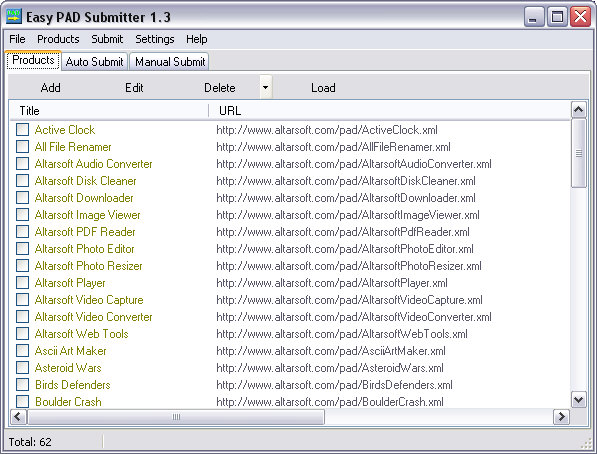The width and height of the screenshot is (597, 454).
Task: Select the Ascii Art Maker title
Action: coord(70,351)
